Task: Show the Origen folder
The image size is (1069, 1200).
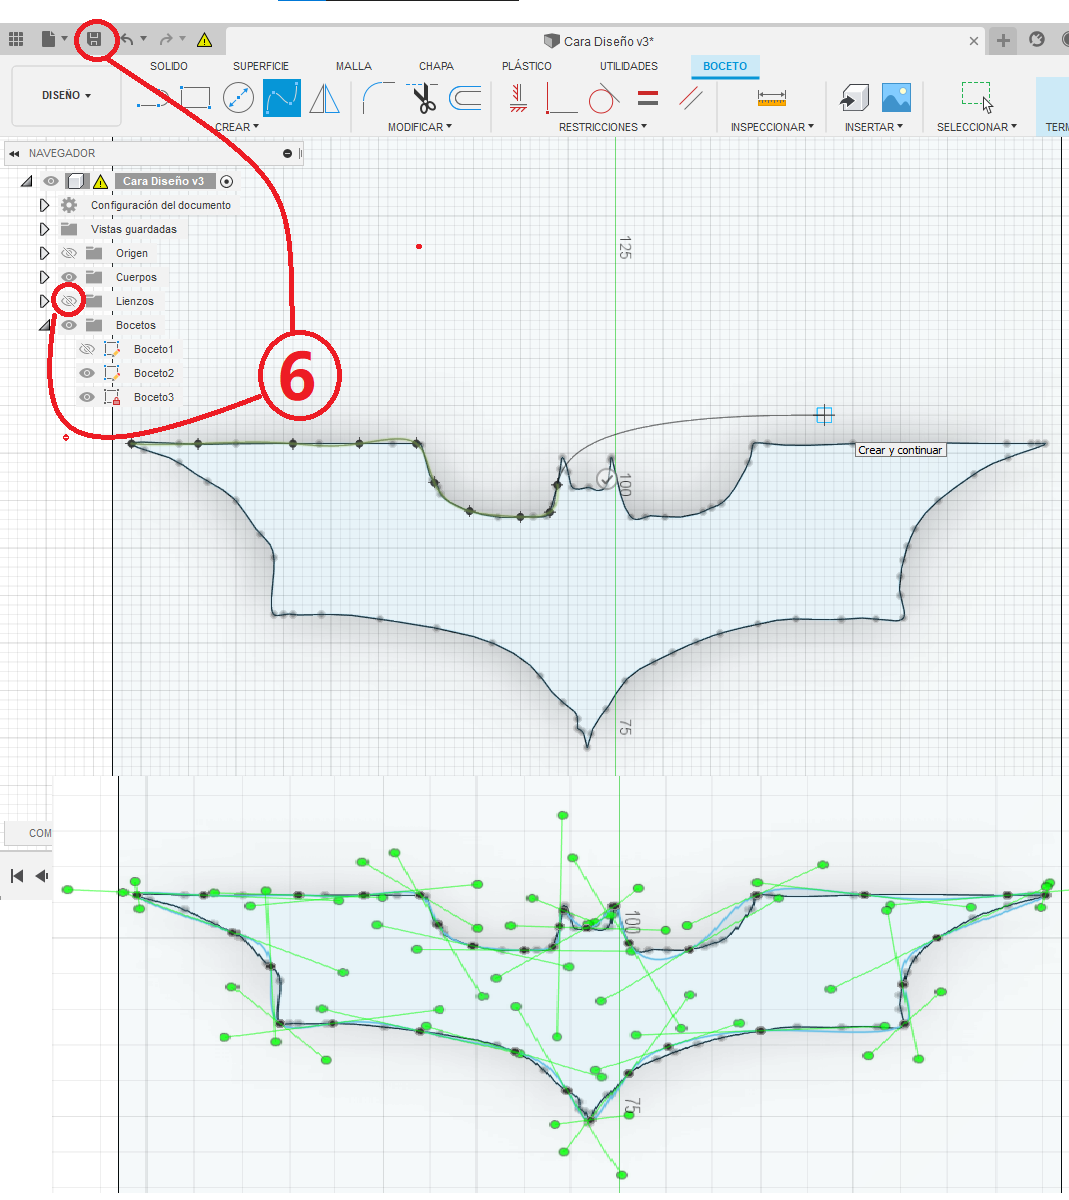Action: [x=69, y=253]
